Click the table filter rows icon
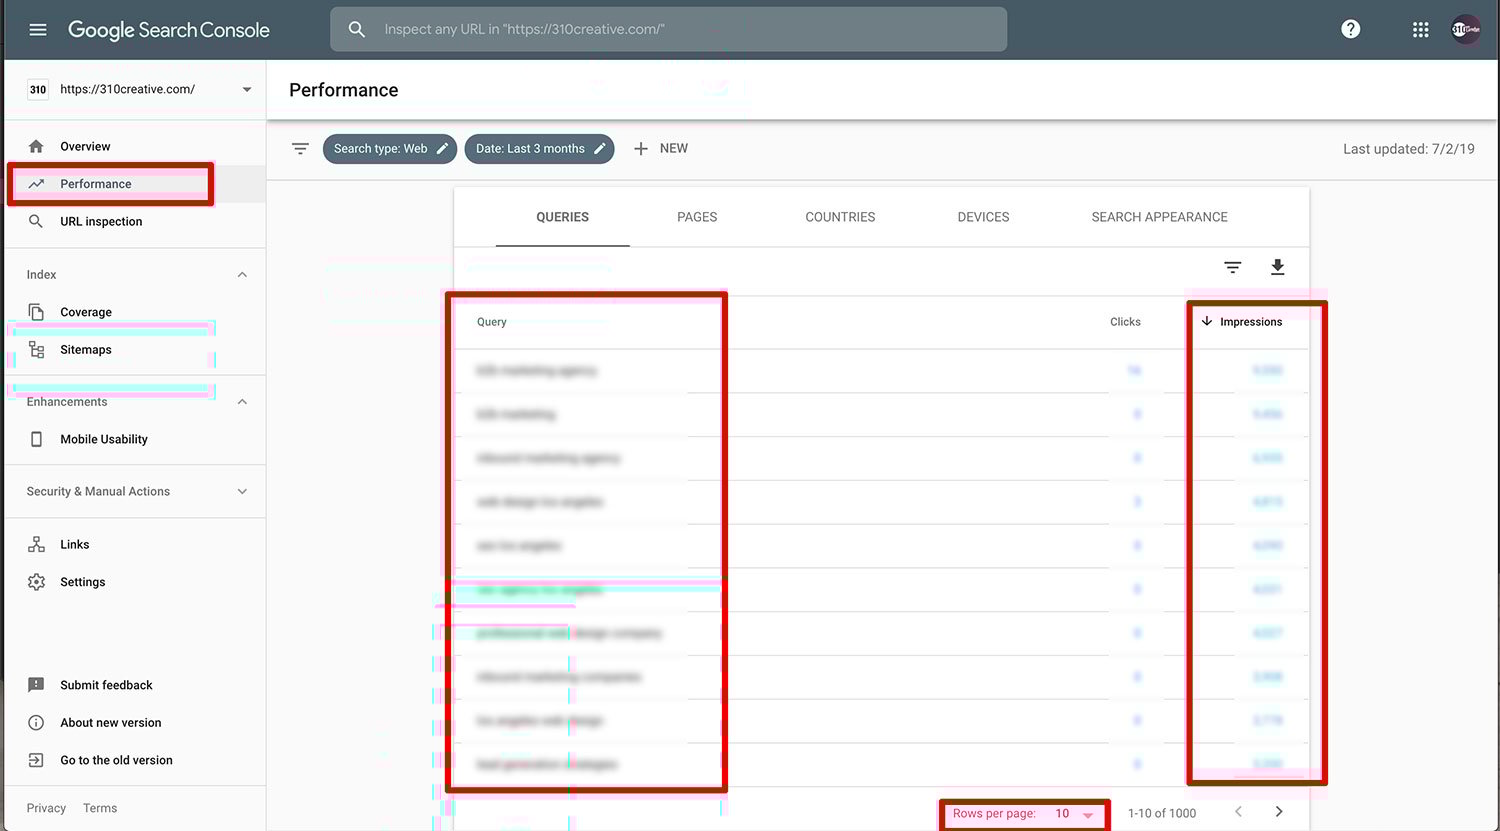This screenshot has width=1500, height=831. click(1232, 267)
